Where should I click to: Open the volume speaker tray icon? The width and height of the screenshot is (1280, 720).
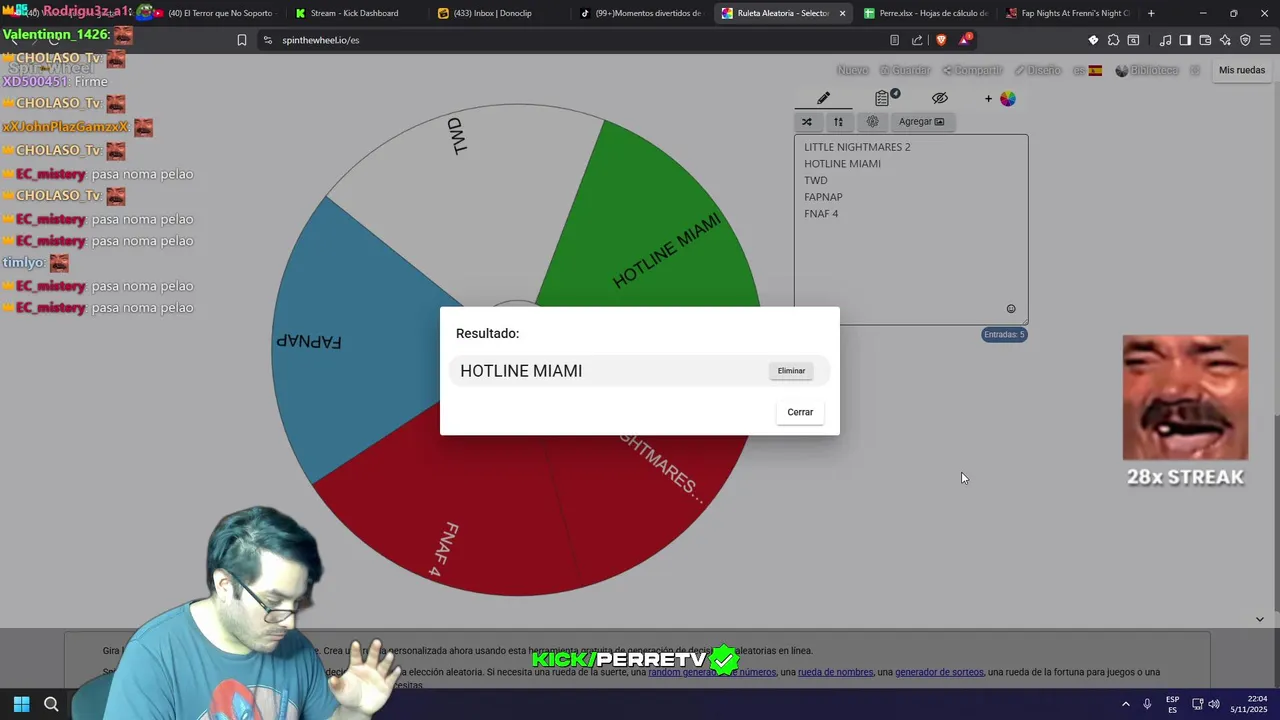(x=1215, y=704)
